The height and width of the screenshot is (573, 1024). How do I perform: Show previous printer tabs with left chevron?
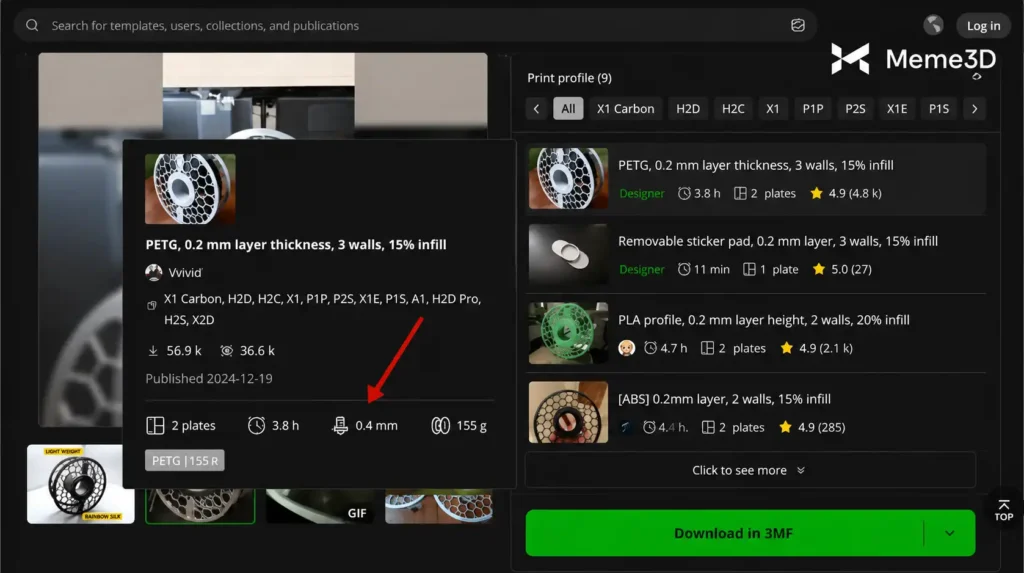click(536, 108)
